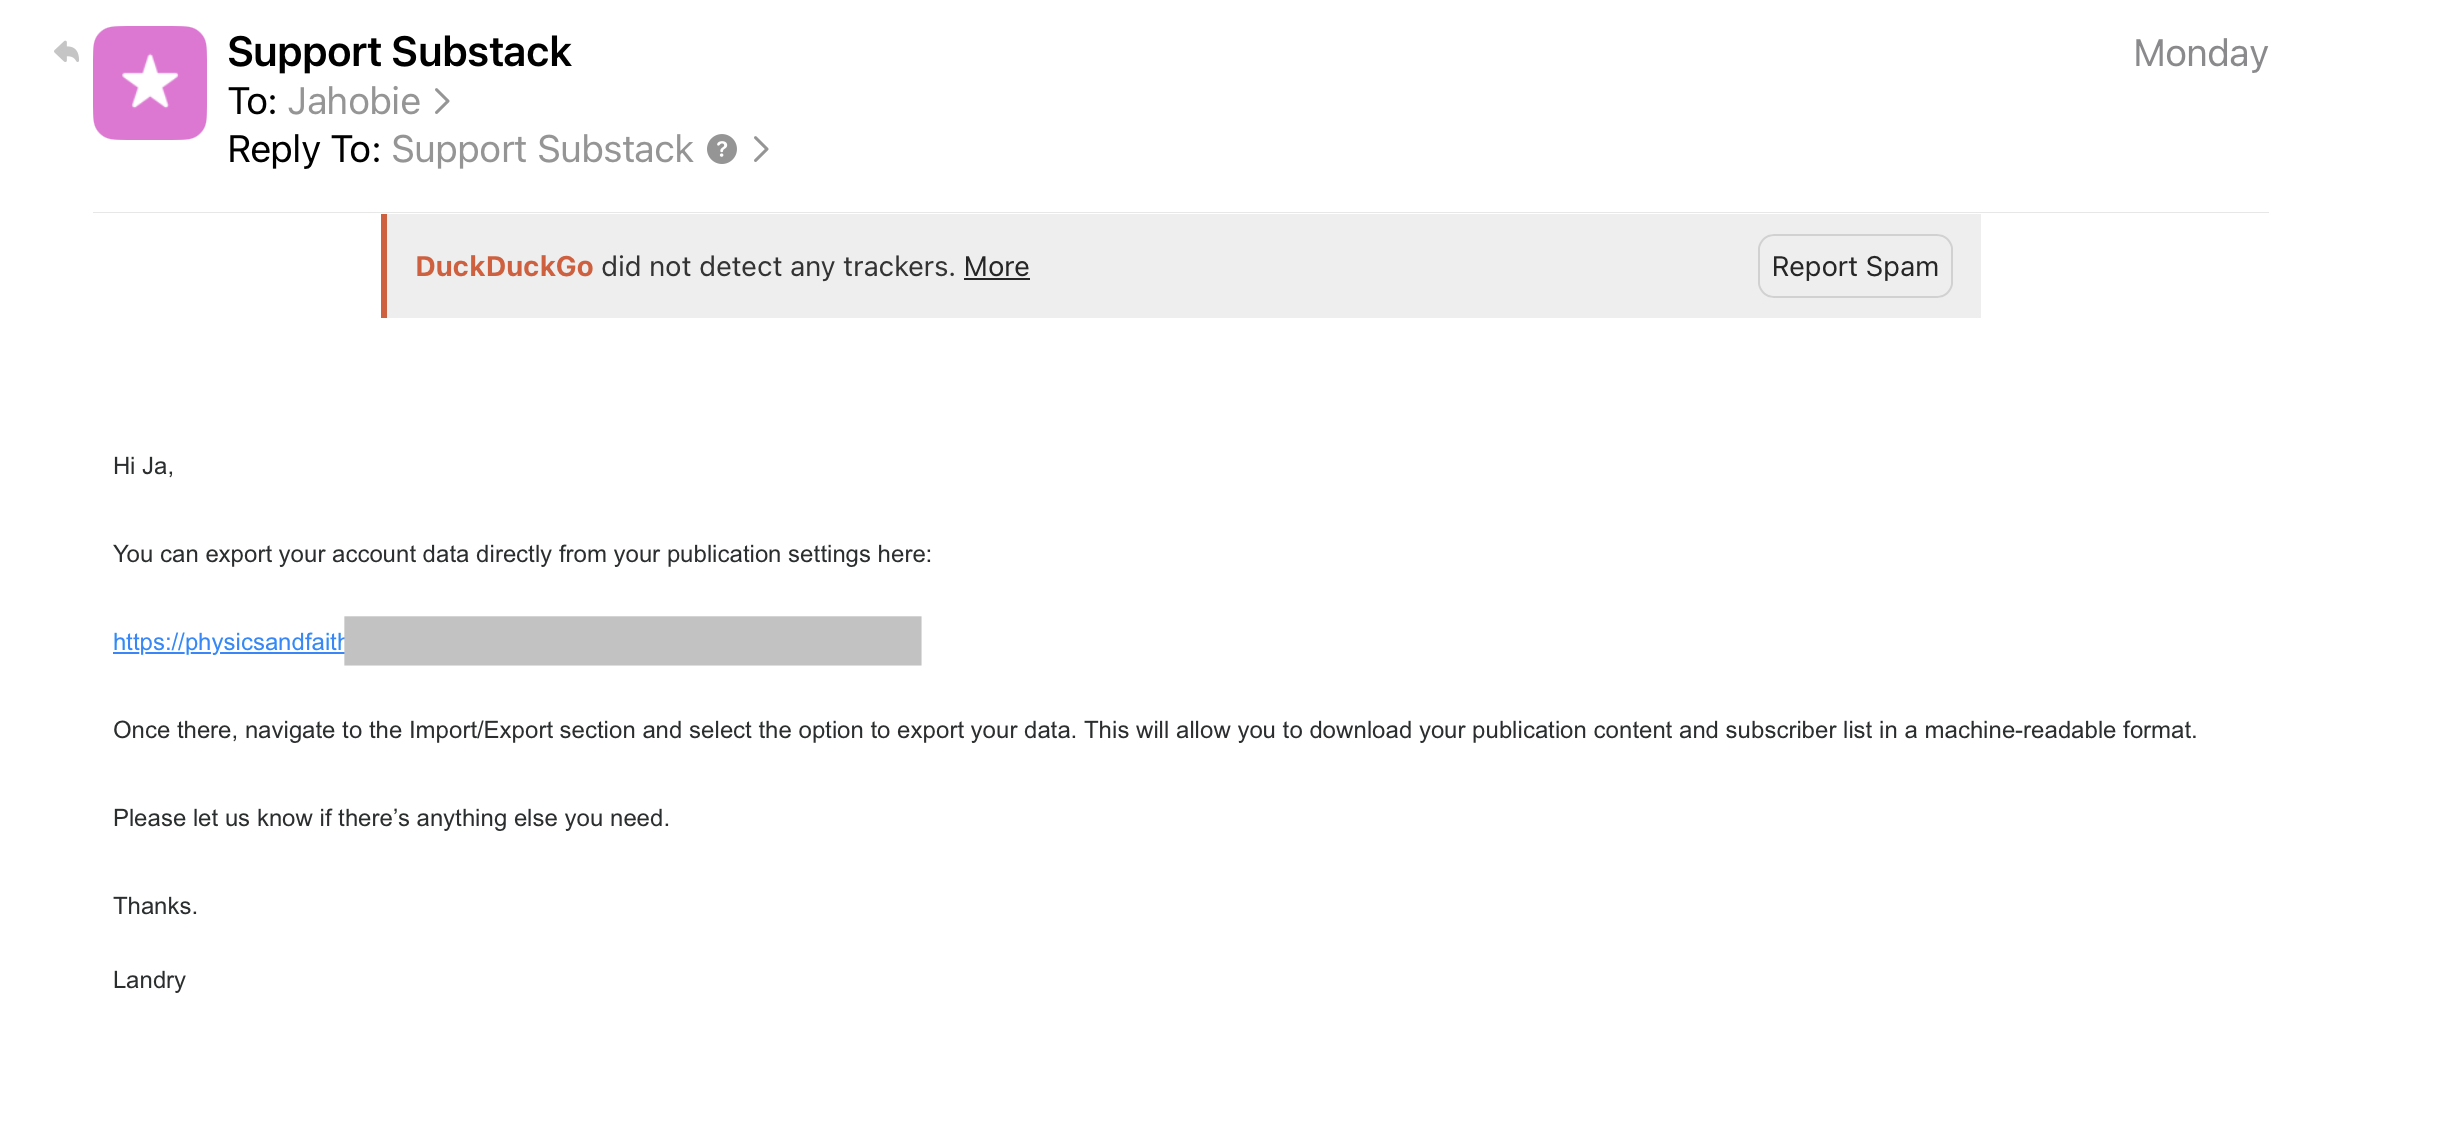Expand recipient details next to Jahobie

(443, 101)
